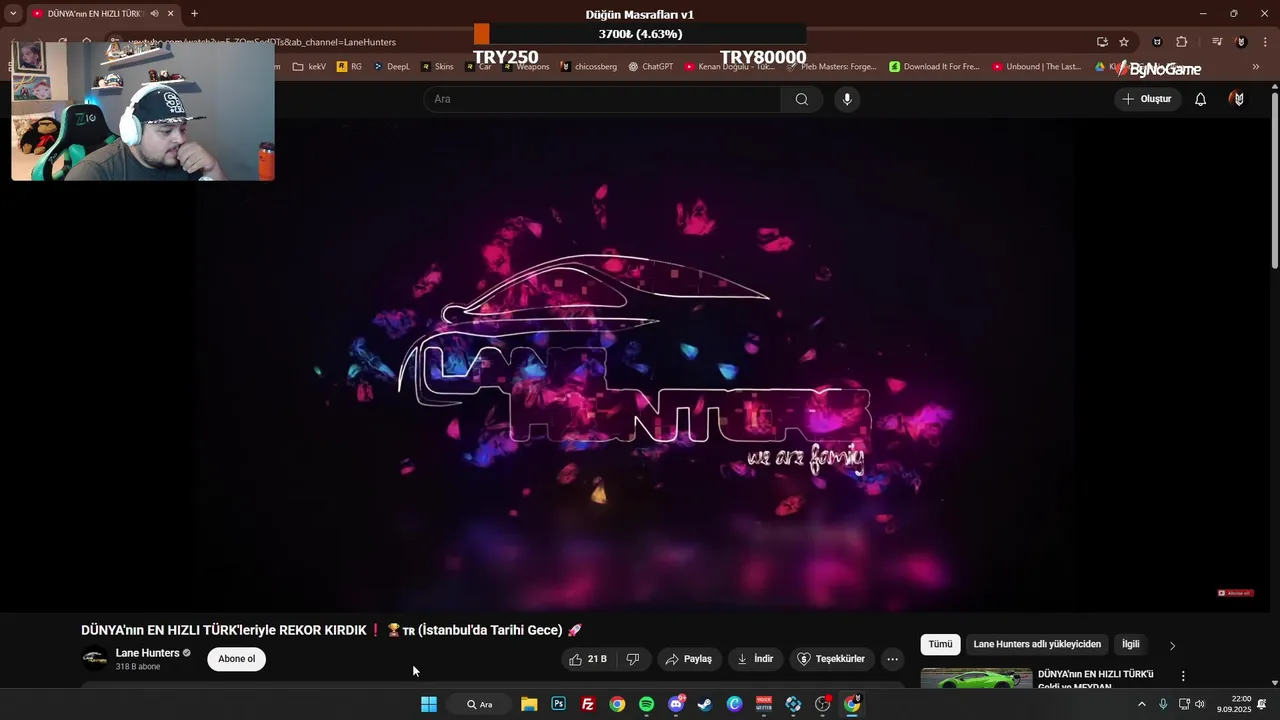
Task: Open Steam from the taskbar
Action: (705, 704)
